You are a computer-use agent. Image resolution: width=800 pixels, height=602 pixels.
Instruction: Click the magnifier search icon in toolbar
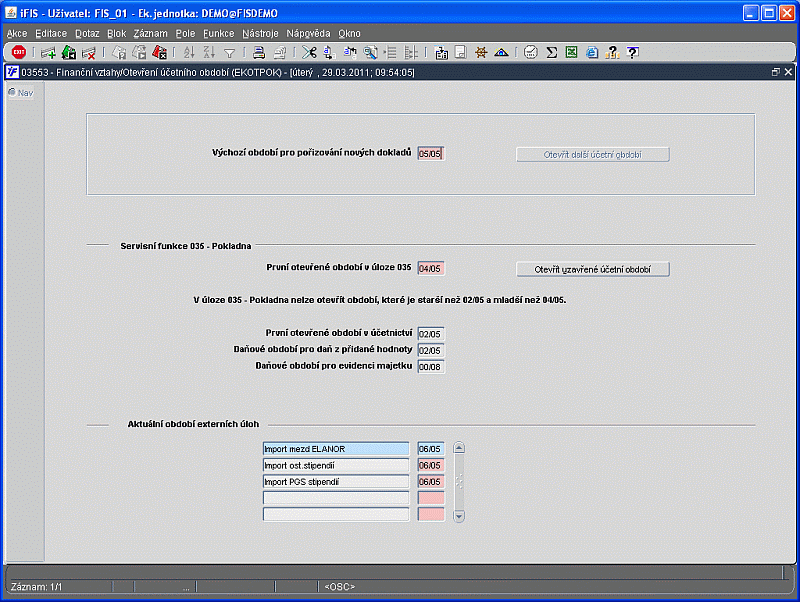pyautogui.click(x=370, y=52)
